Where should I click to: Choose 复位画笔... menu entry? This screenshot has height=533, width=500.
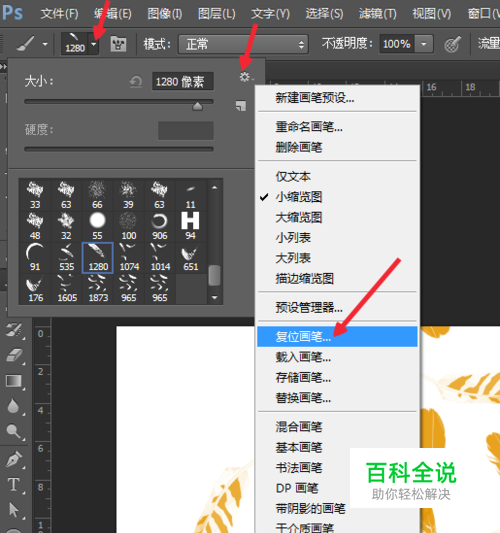pos(338,337)
